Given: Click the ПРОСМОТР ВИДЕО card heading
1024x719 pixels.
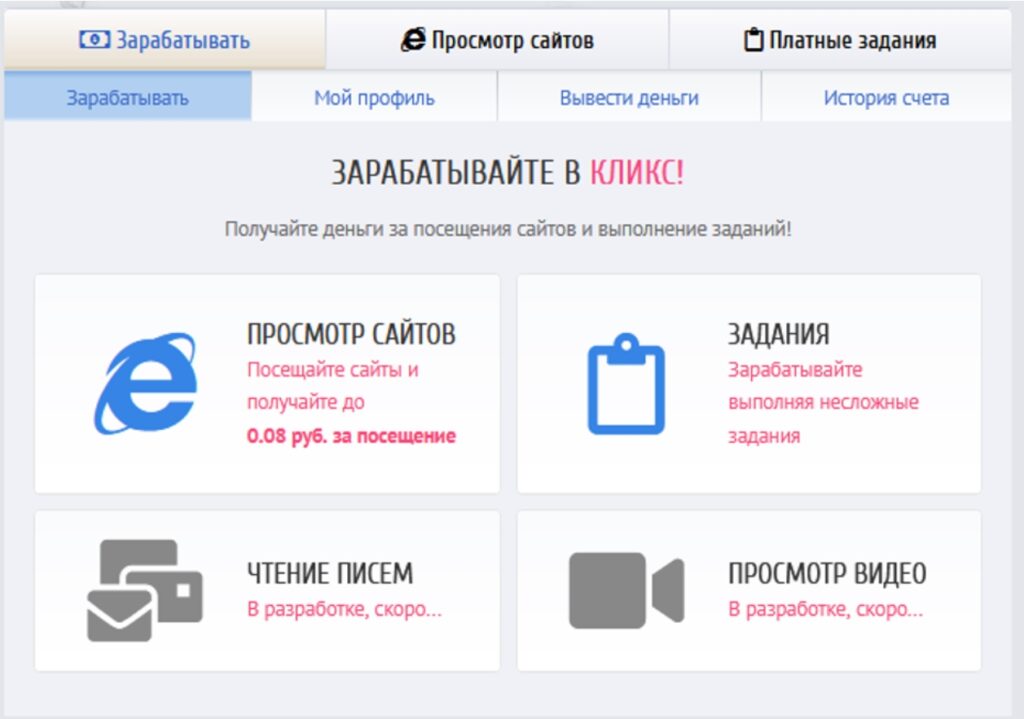Looking at the screenshot, I should tap(827, 573).
